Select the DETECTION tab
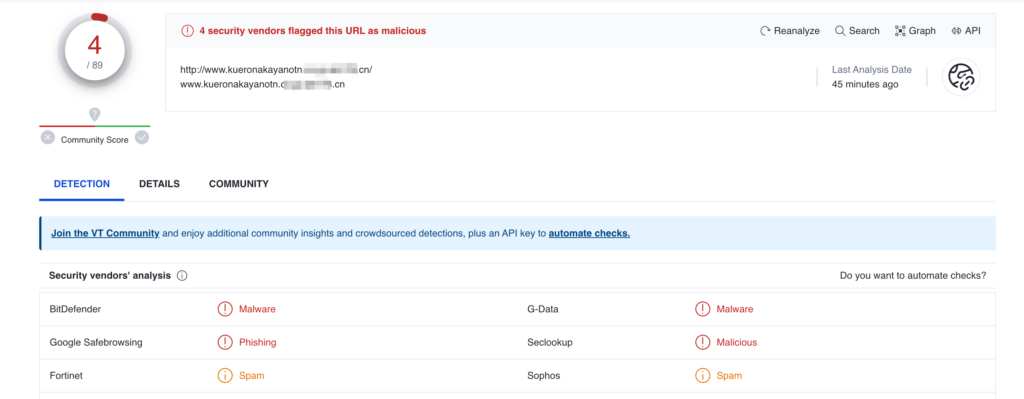 click(82, 184)
